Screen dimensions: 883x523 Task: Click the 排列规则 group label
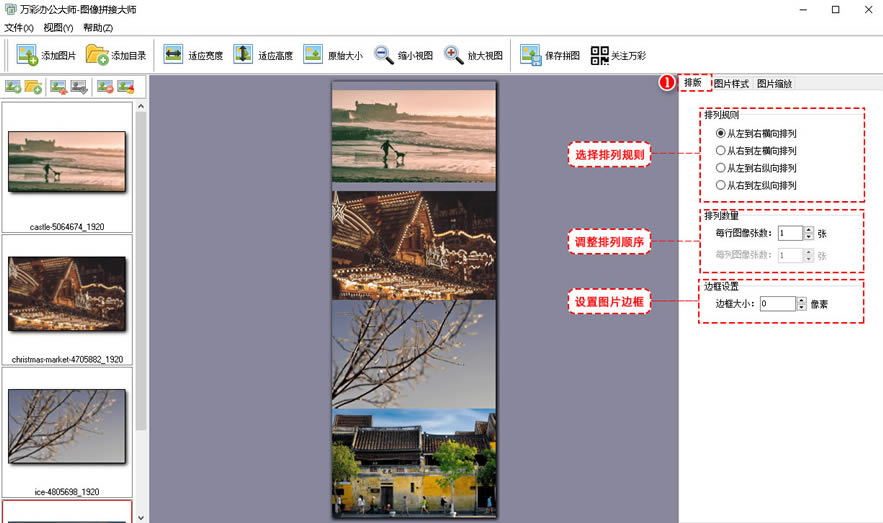[x=721, y=115]
